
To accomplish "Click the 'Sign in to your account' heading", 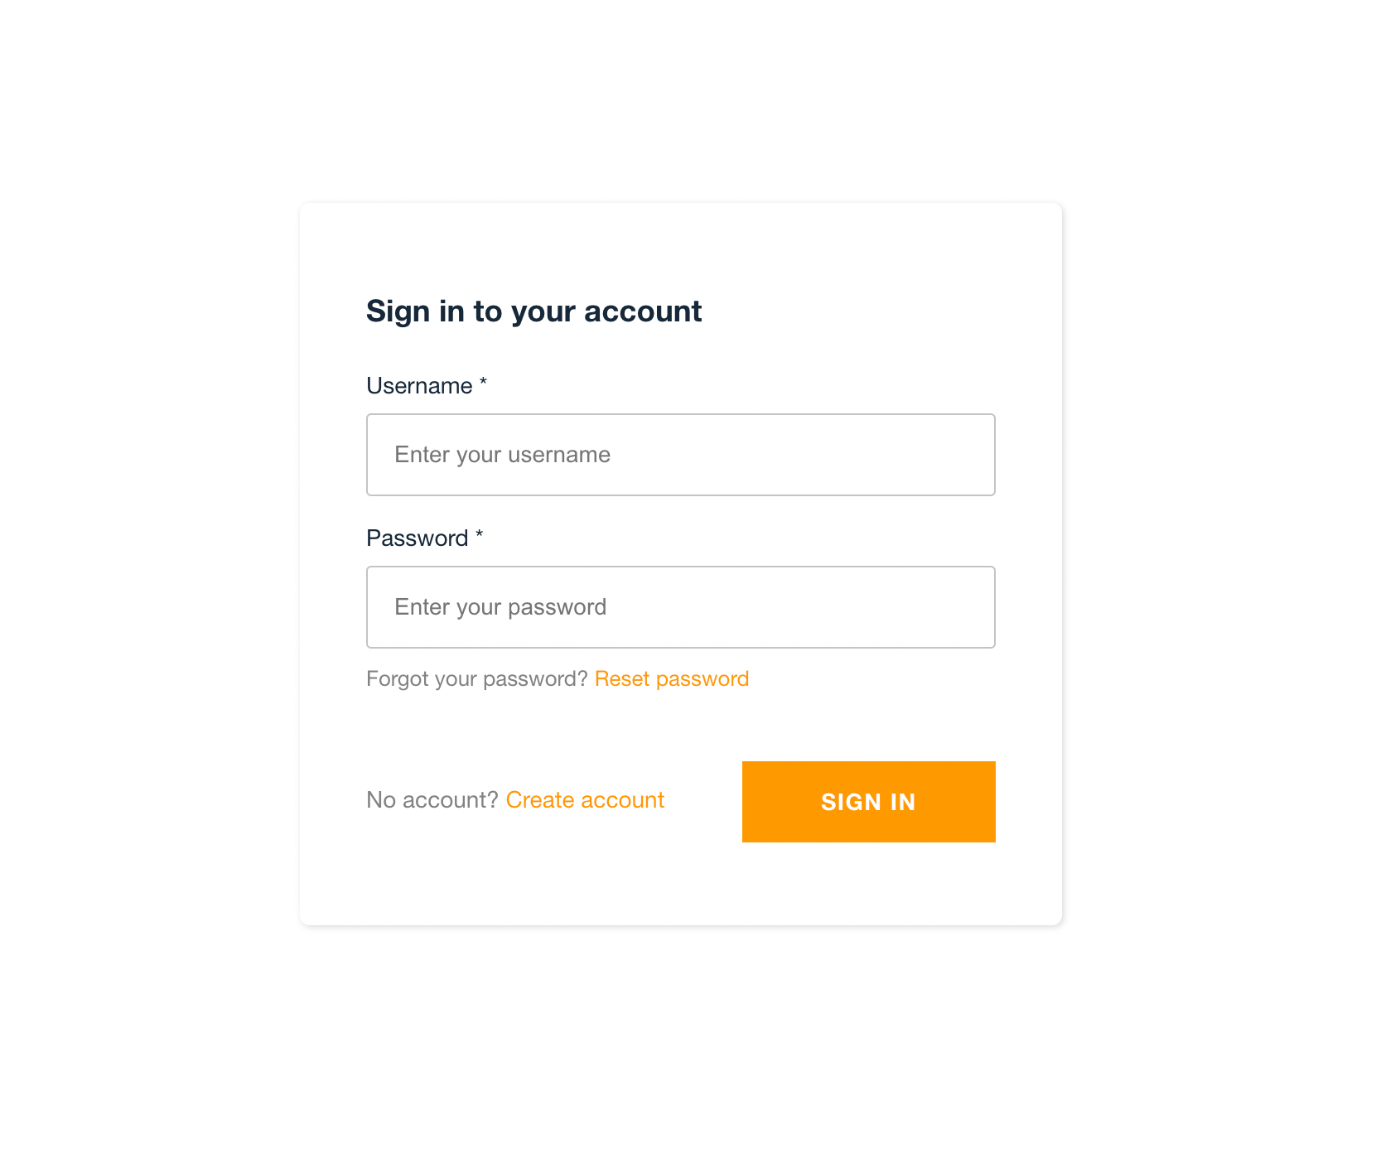I will click(x=533, y=311).
